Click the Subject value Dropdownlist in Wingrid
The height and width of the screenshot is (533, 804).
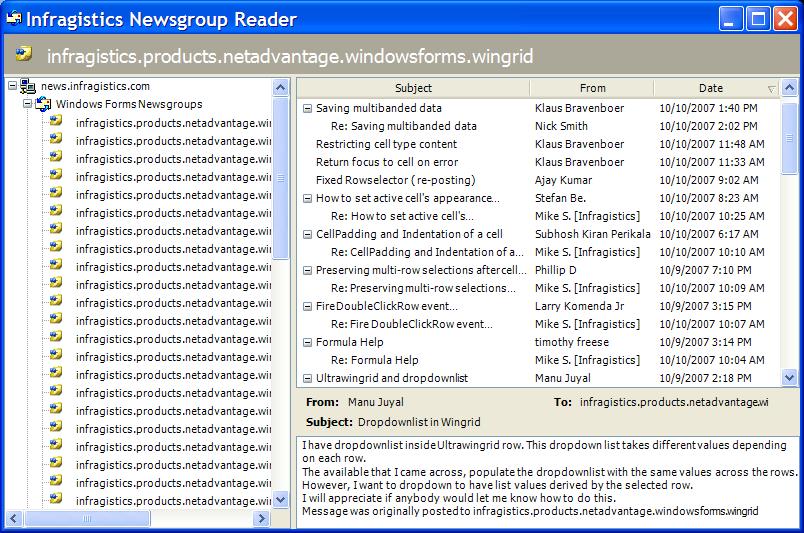click(x=419, y=422)
